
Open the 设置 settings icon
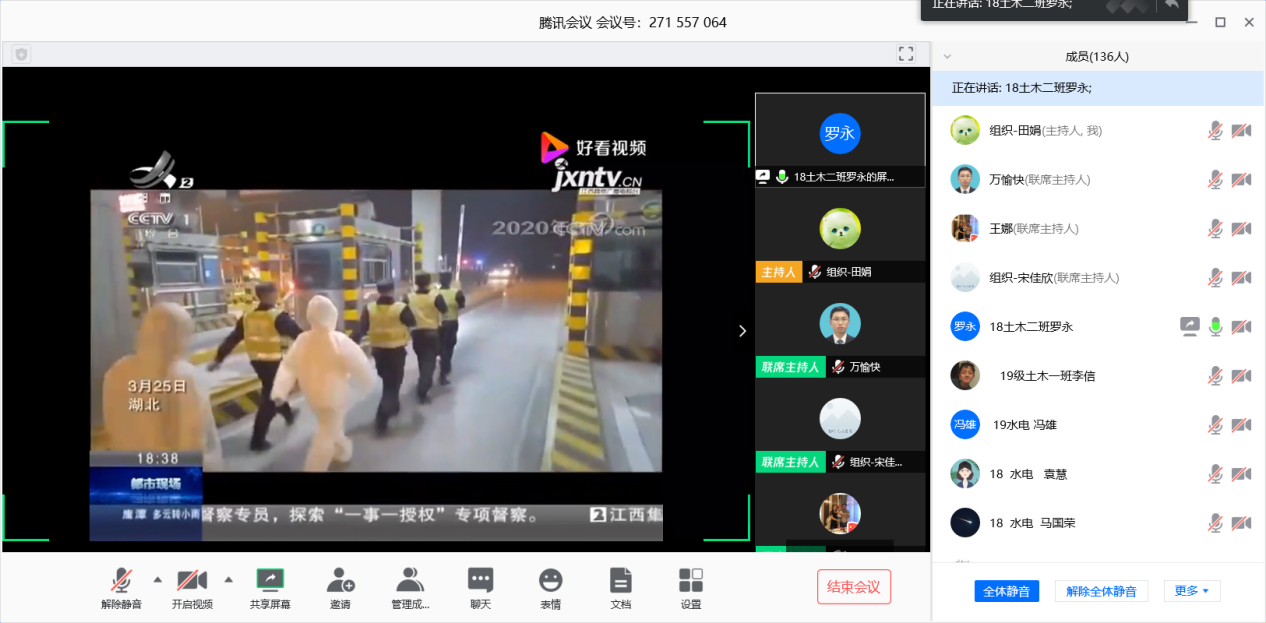[690, 581]
